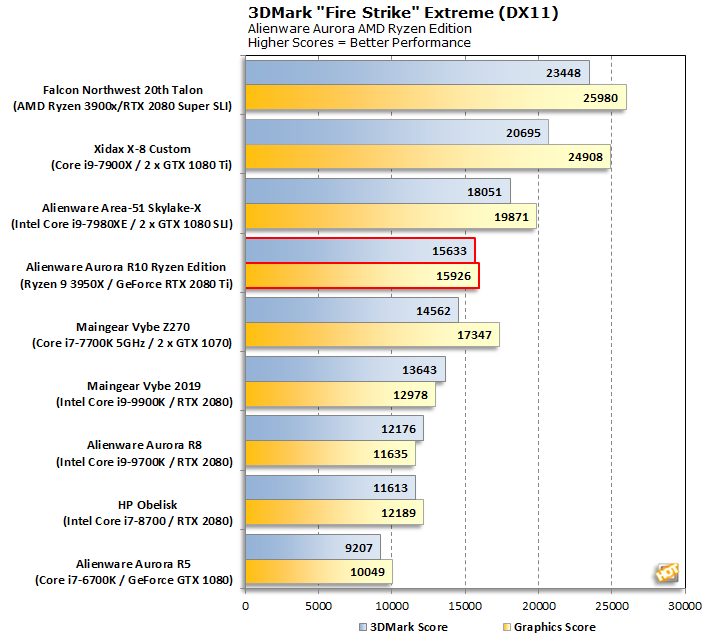Click the HOT watermark logo icon
This screenshot has height=638, width=708.
[x=667, y=573]
